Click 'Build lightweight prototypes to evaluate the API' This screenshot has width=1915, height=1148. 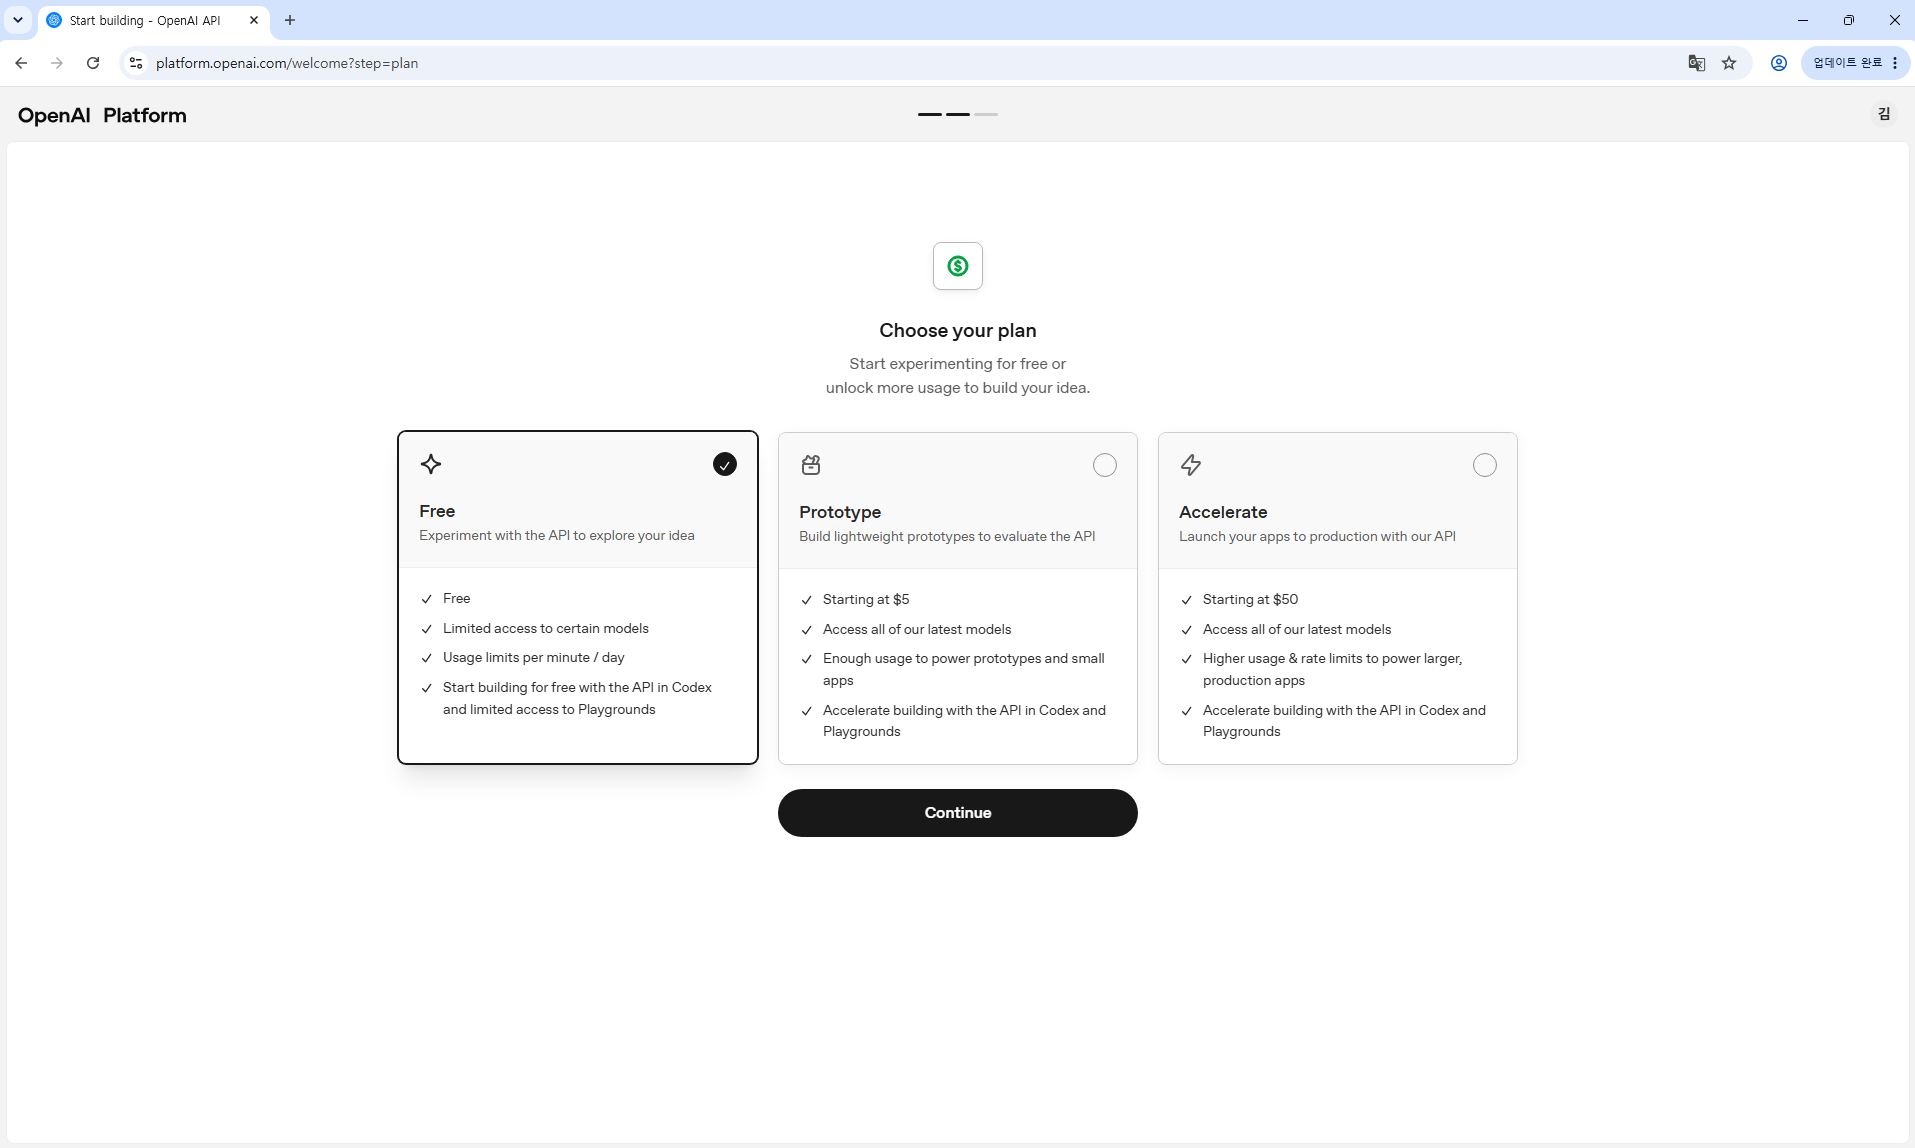pyautogui.click(x=947, y=537)
